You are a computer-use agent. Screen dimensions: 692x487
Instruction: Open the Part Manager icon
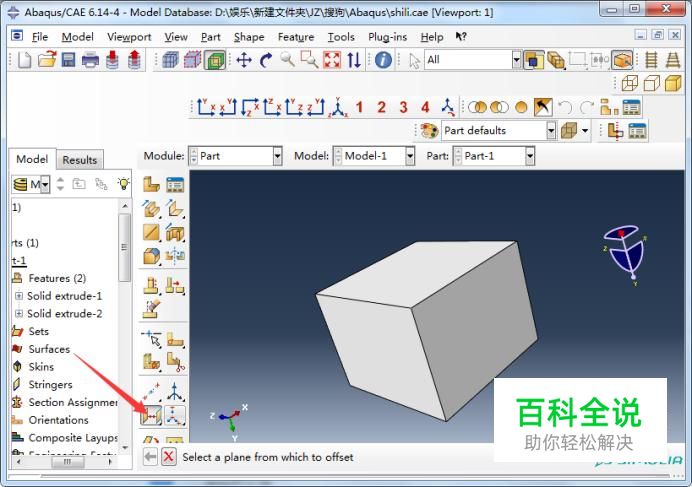tap(175, 184)
